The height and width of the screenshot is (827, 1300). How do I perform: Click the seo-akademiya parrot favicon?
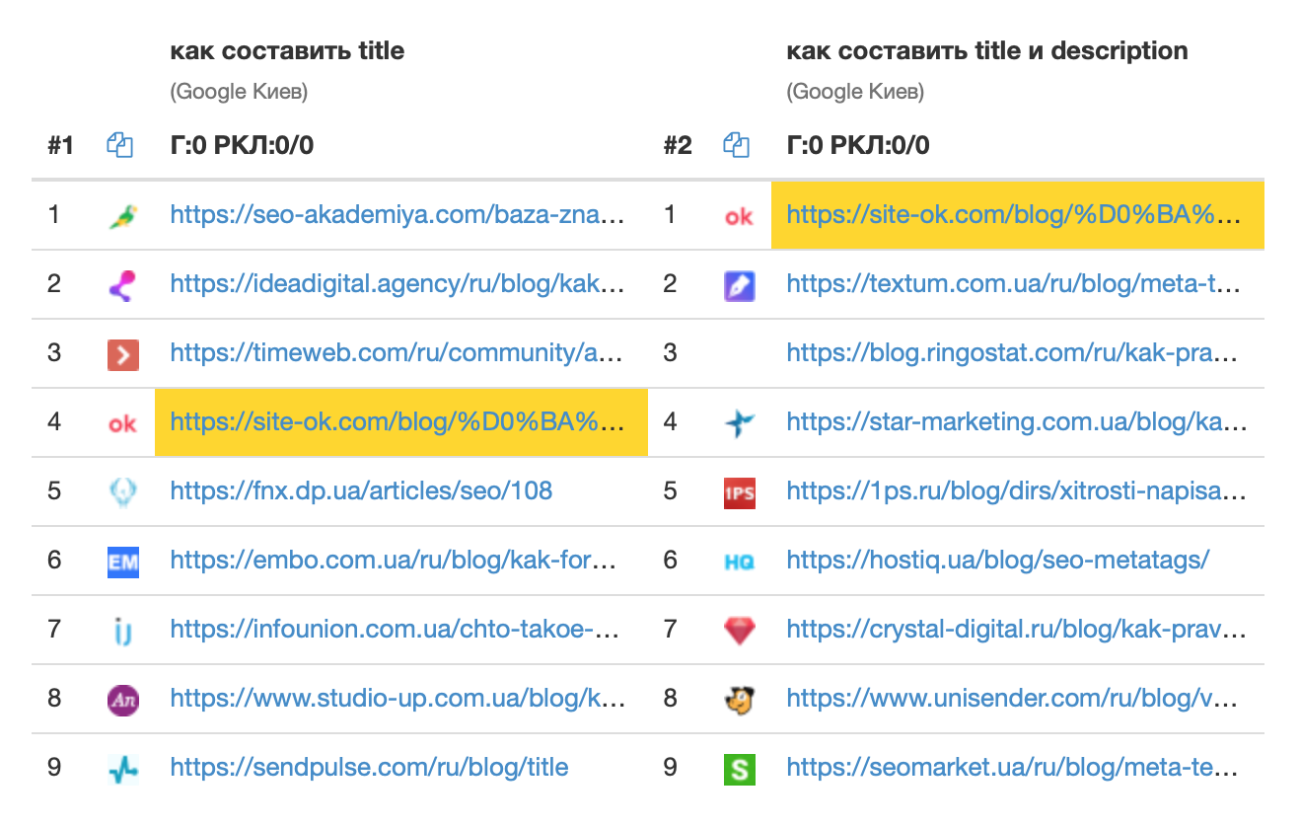tap(123, 215)
